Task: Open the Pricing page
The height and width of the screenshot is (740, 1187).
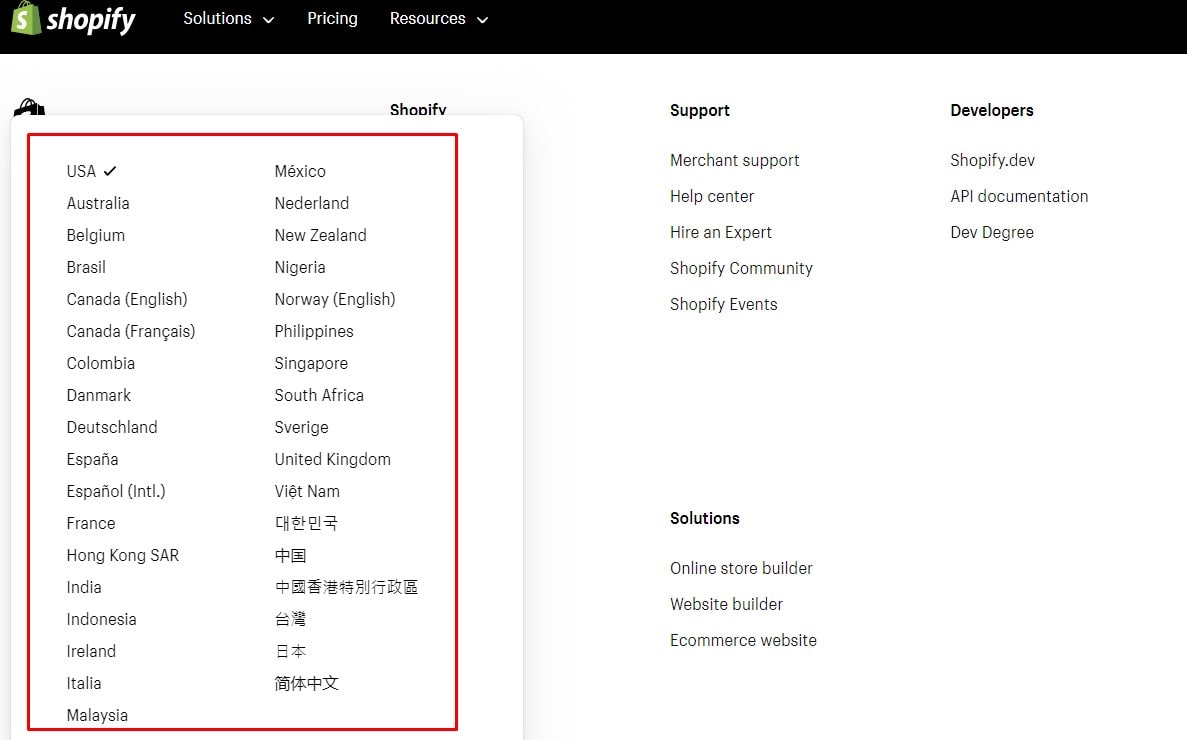Action: (332, 18)
